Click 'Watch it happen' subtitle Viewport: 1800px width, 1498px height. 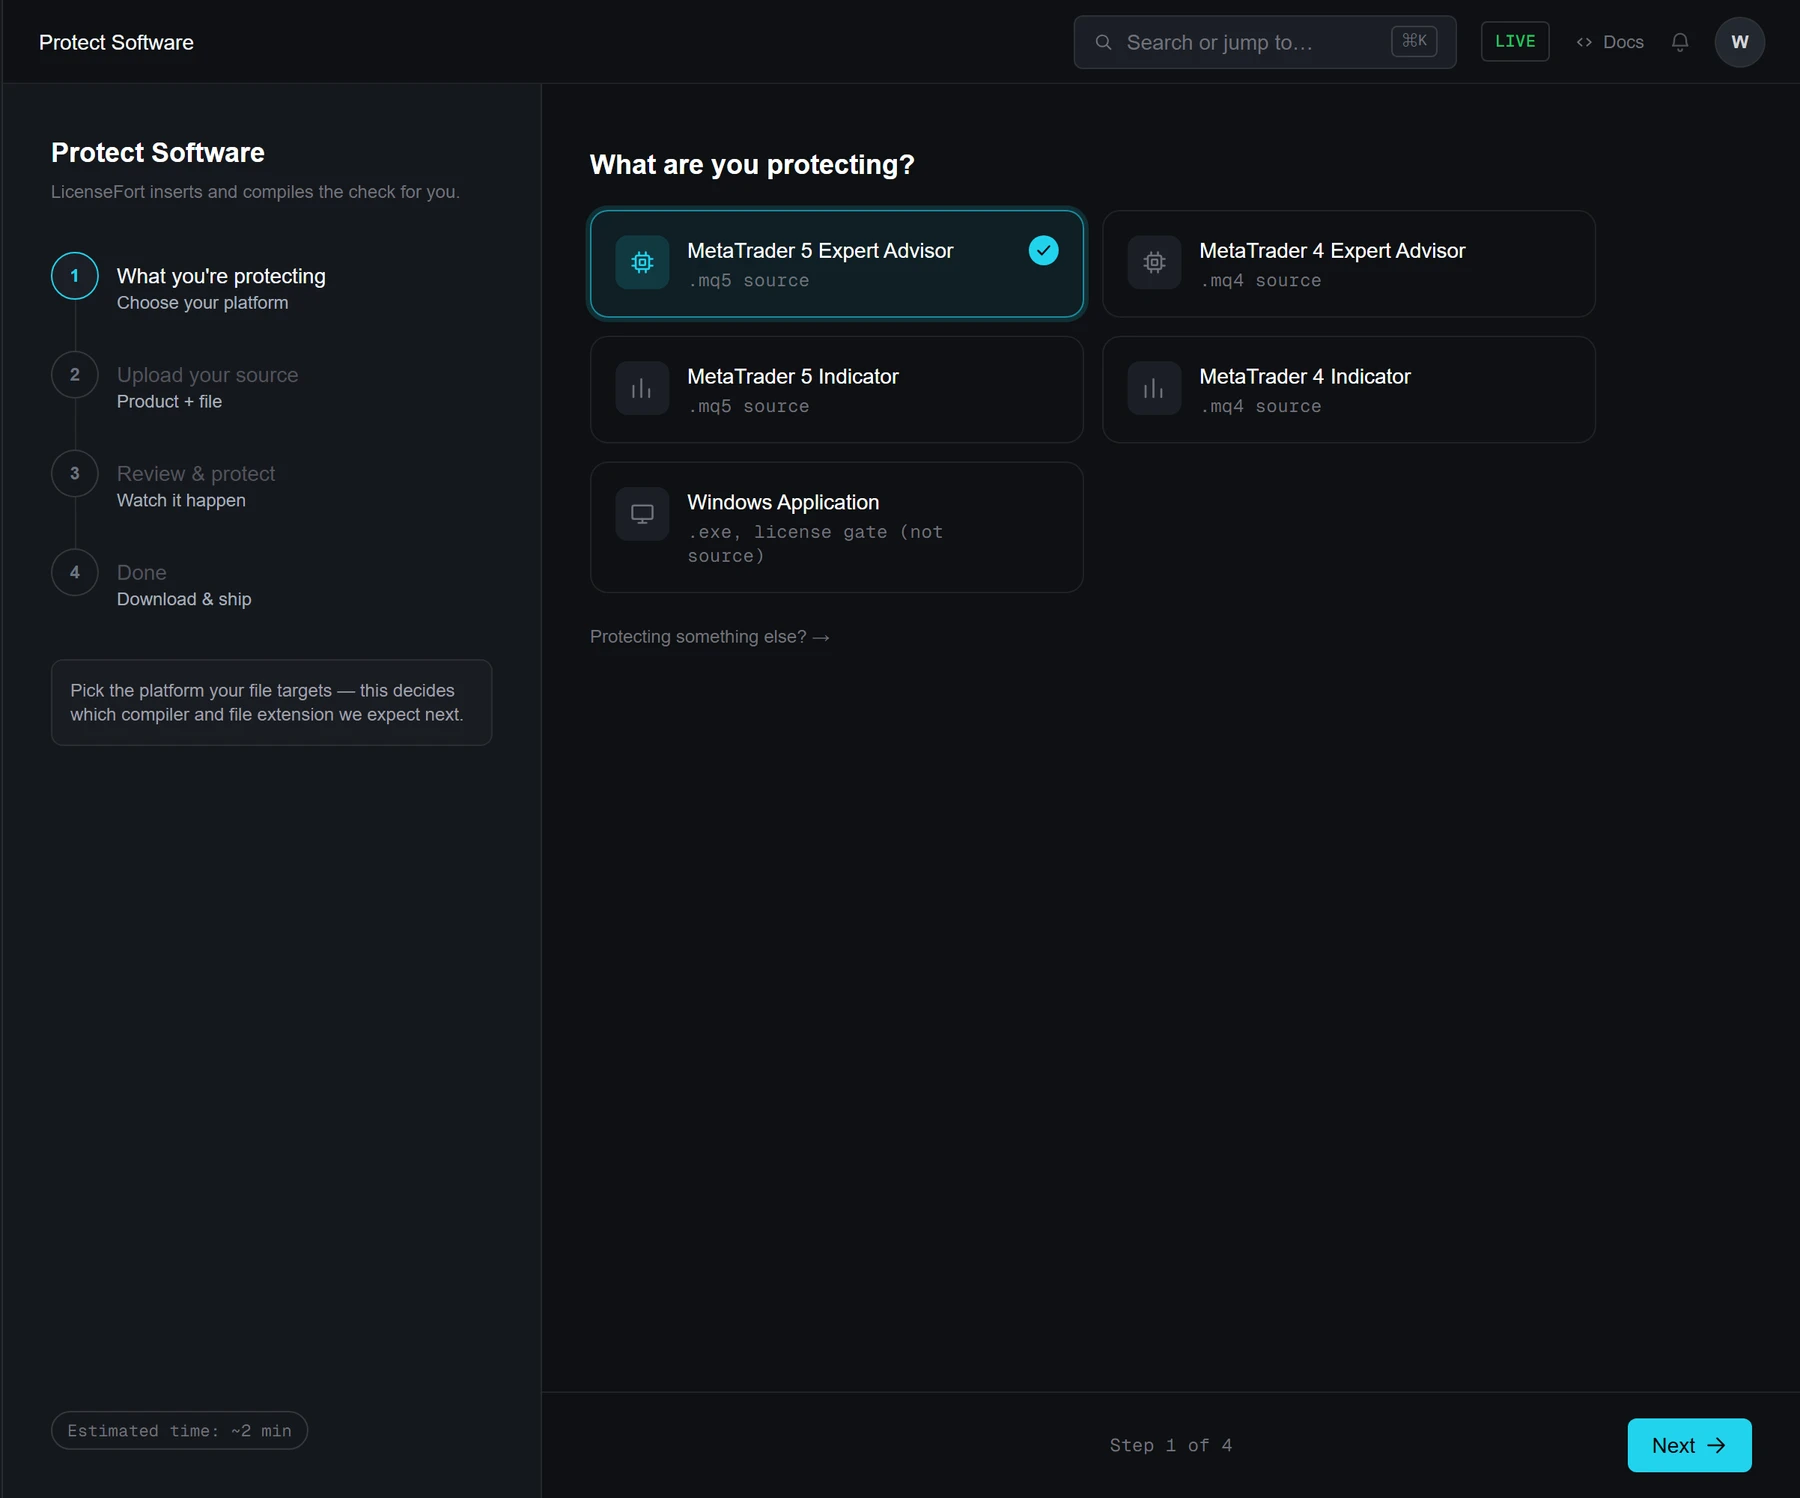[181, 501]
